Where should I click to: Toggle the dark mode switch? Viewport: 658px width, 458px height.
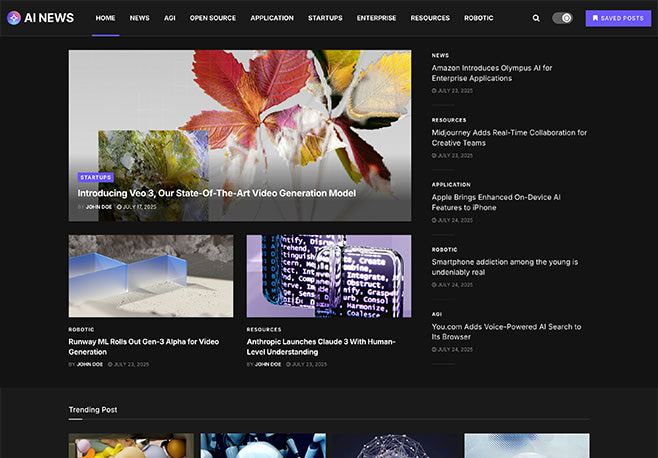(562, 18)
